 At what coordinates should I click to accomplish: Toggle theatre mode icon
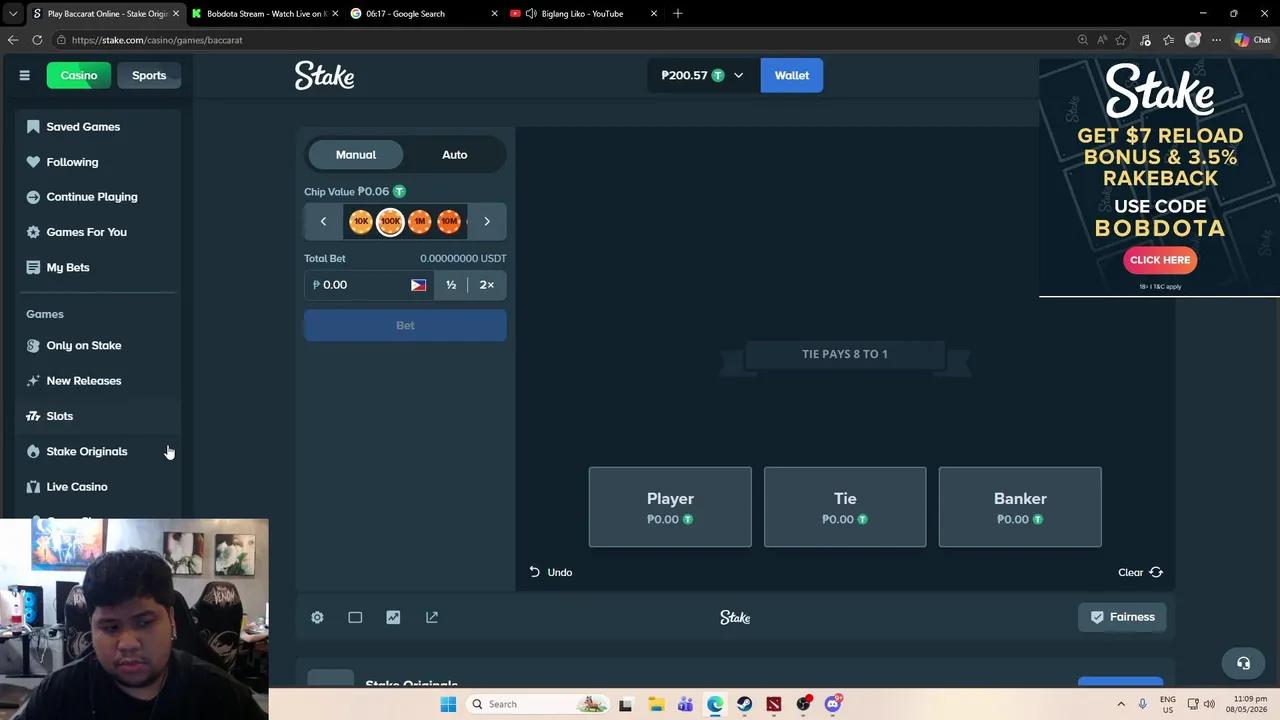(x=355, y=617)
